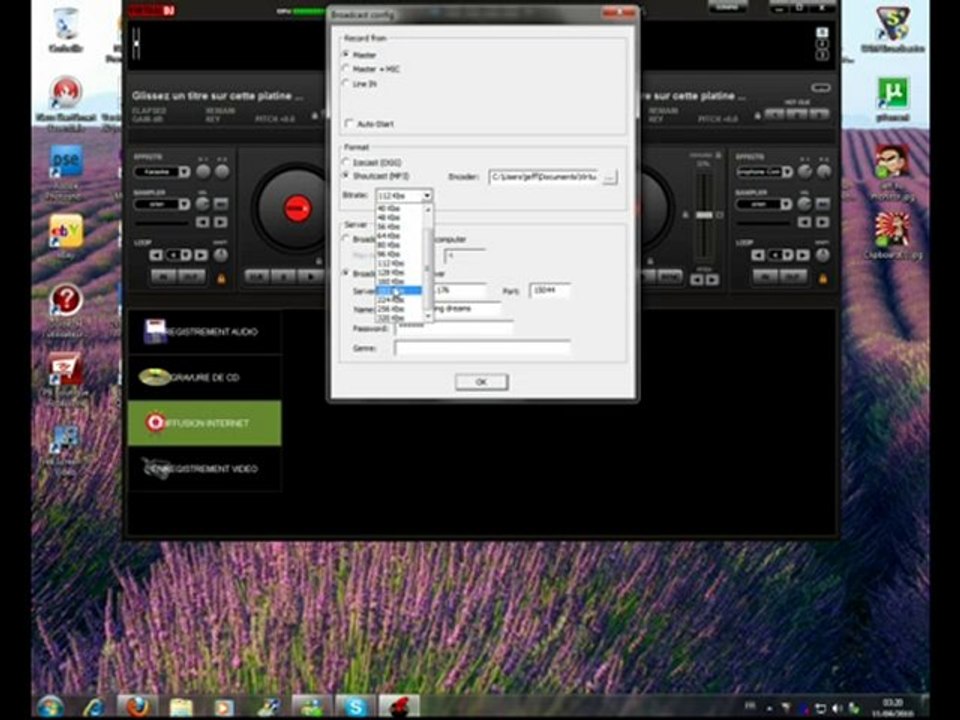Image resolution: width=960 pixels, height=720 pixels.
Task: Open Gravure de CD section
Action: pyautogui.click(x=204, y=377)
